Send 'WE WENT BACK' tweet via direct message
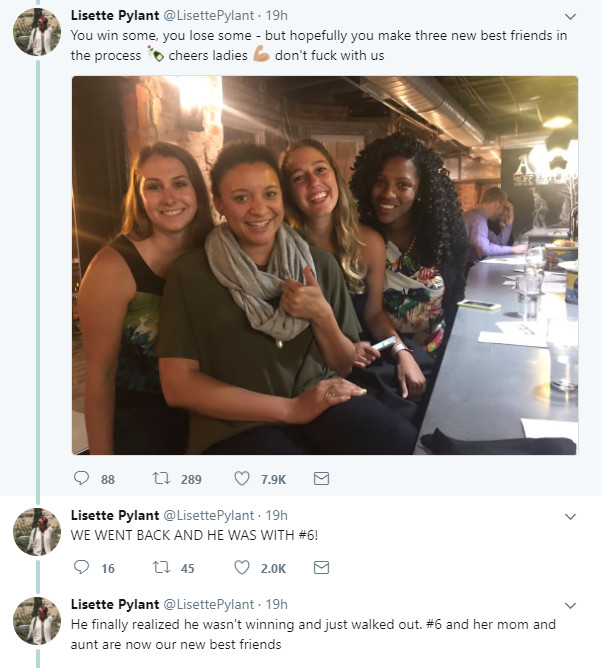 click(x=321, y=568)
